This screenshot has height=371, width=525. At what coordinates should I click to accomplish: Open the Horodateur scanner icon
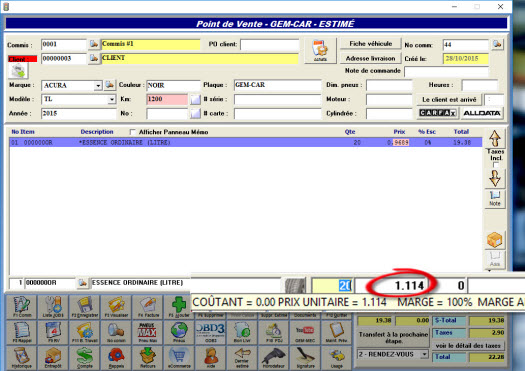click(274, 357)
